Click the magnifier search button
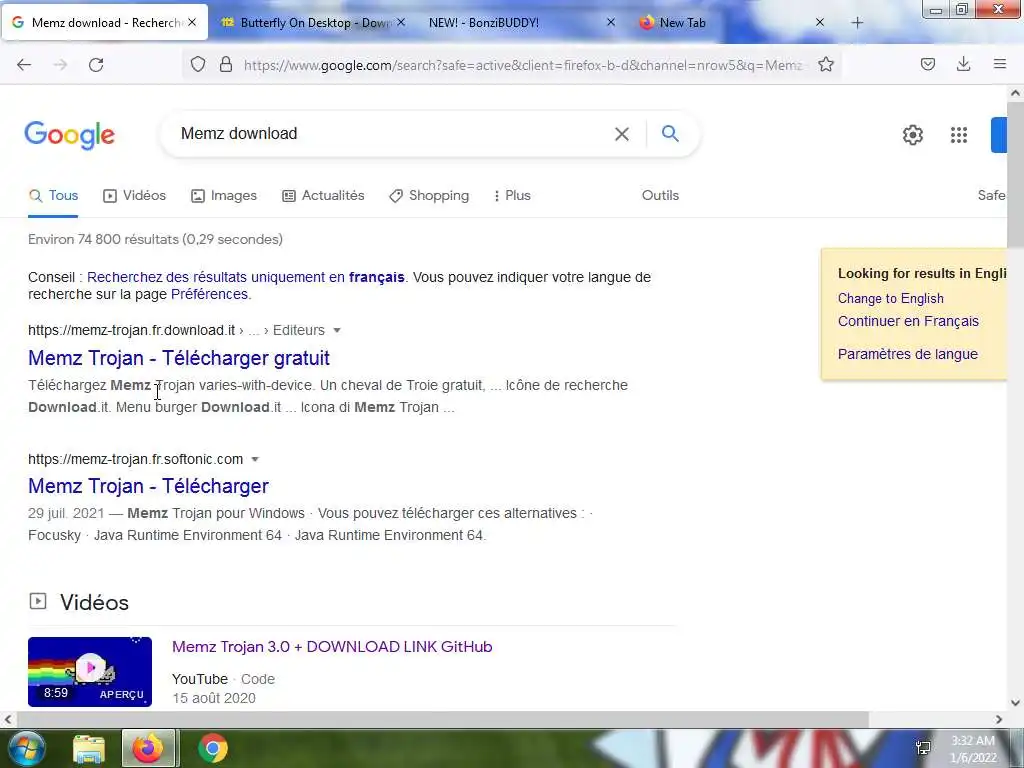 point(670,133)
